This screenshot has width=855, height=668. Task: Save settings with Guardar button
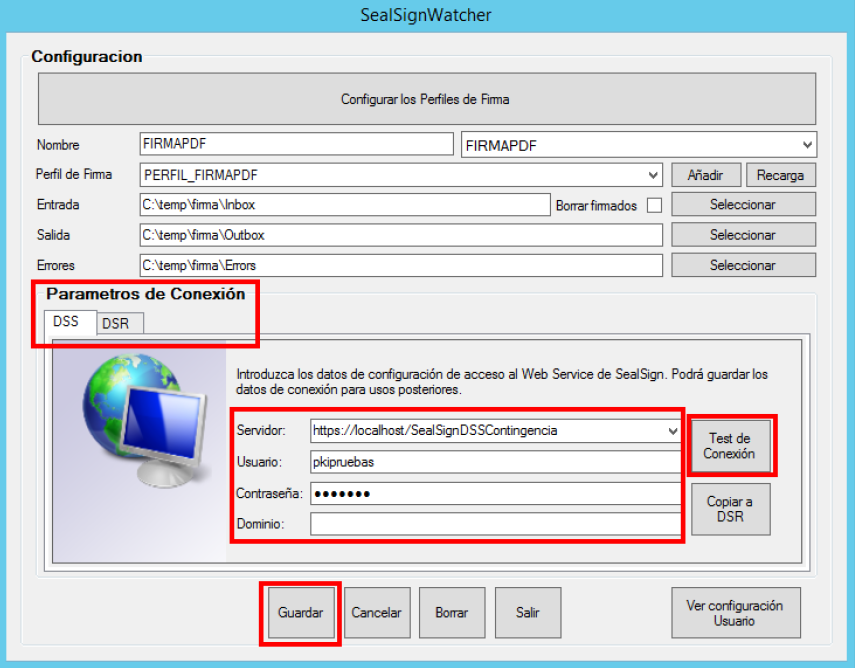301,612
